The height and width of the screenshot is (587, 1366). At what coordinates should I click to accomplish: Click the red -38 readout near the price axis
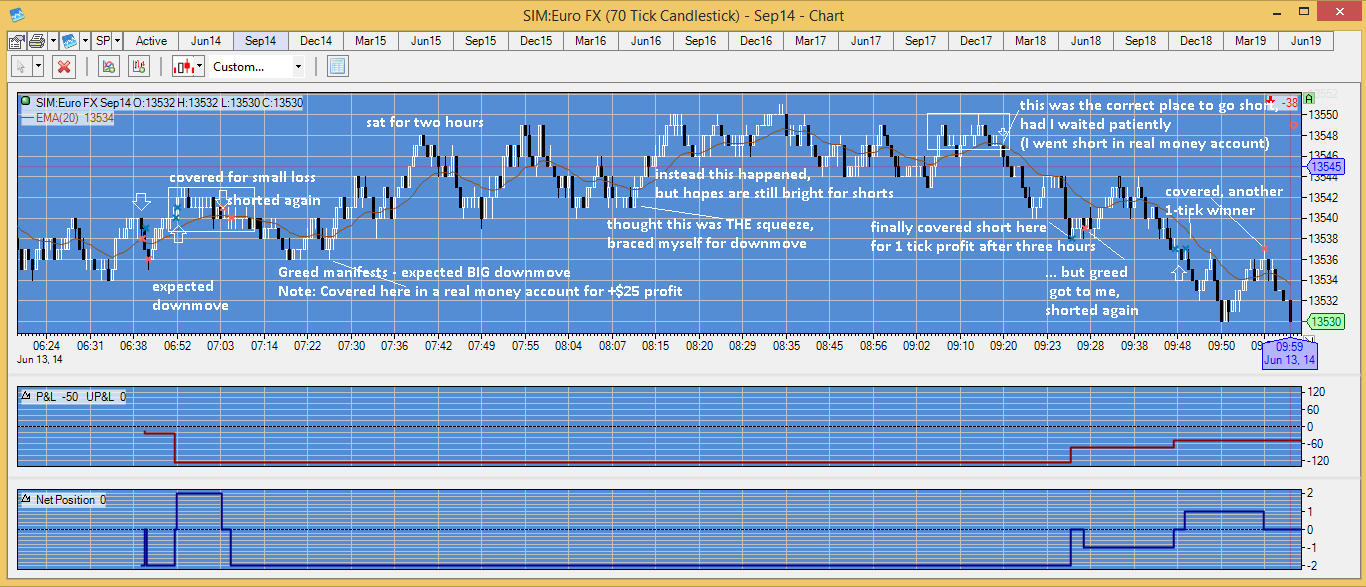pos(1290,103)
